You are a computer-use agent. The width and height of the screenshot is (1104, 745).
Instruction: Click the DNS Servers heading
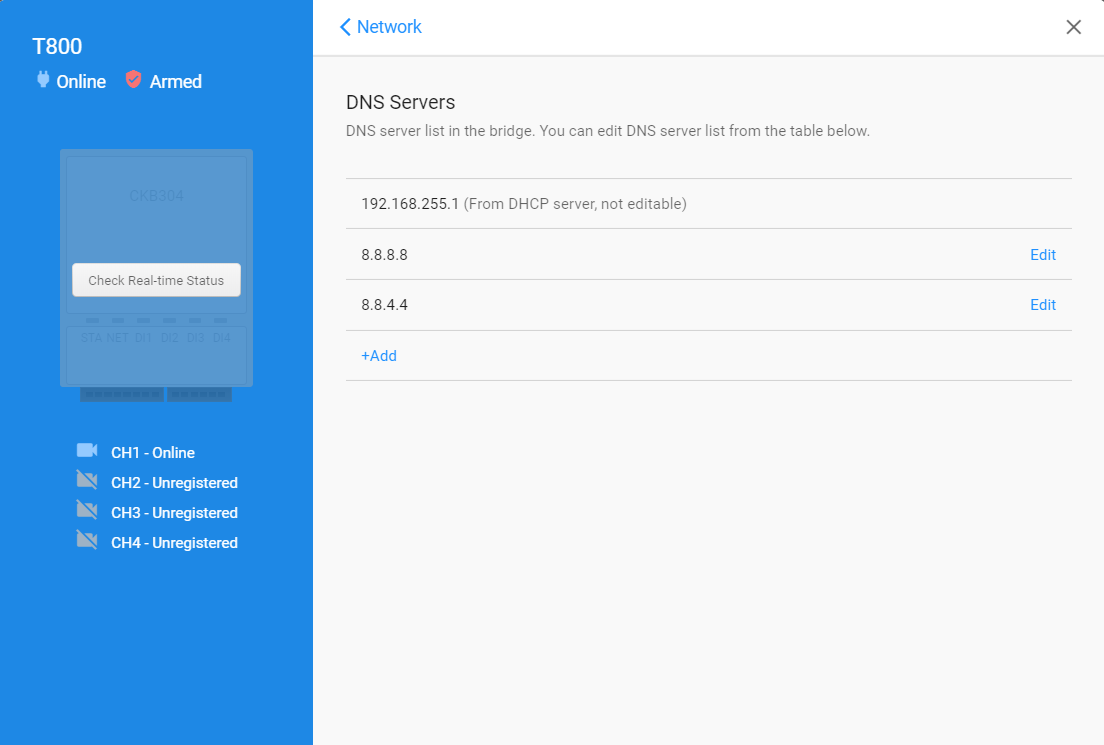pos(401,102)
